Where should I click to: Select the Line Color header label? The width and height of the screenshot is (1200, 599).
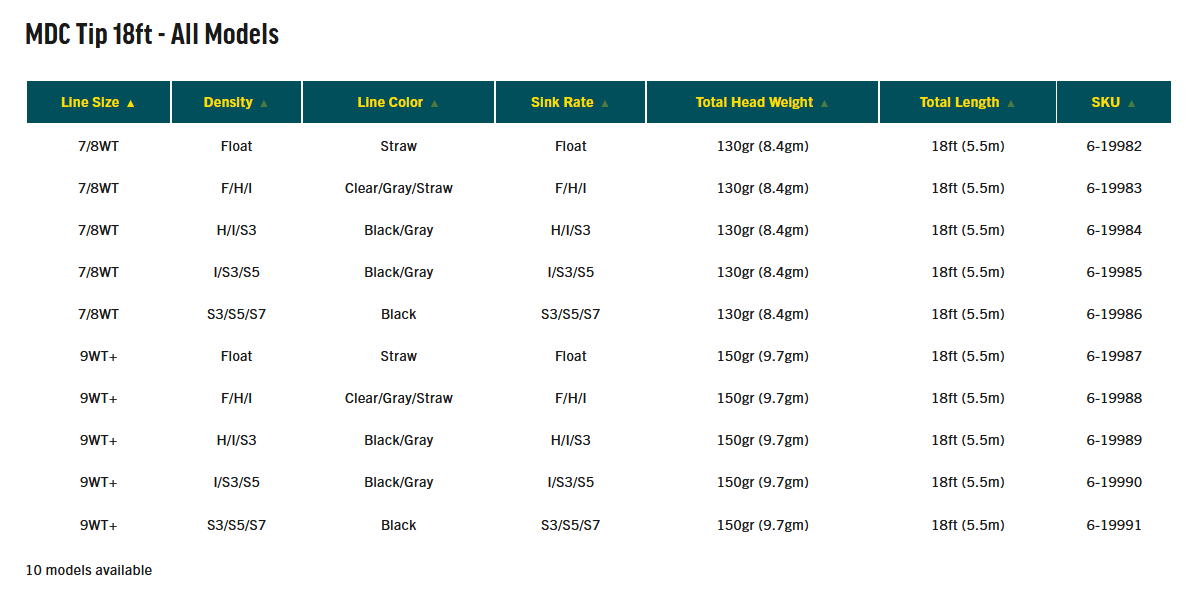pos(390,102)
